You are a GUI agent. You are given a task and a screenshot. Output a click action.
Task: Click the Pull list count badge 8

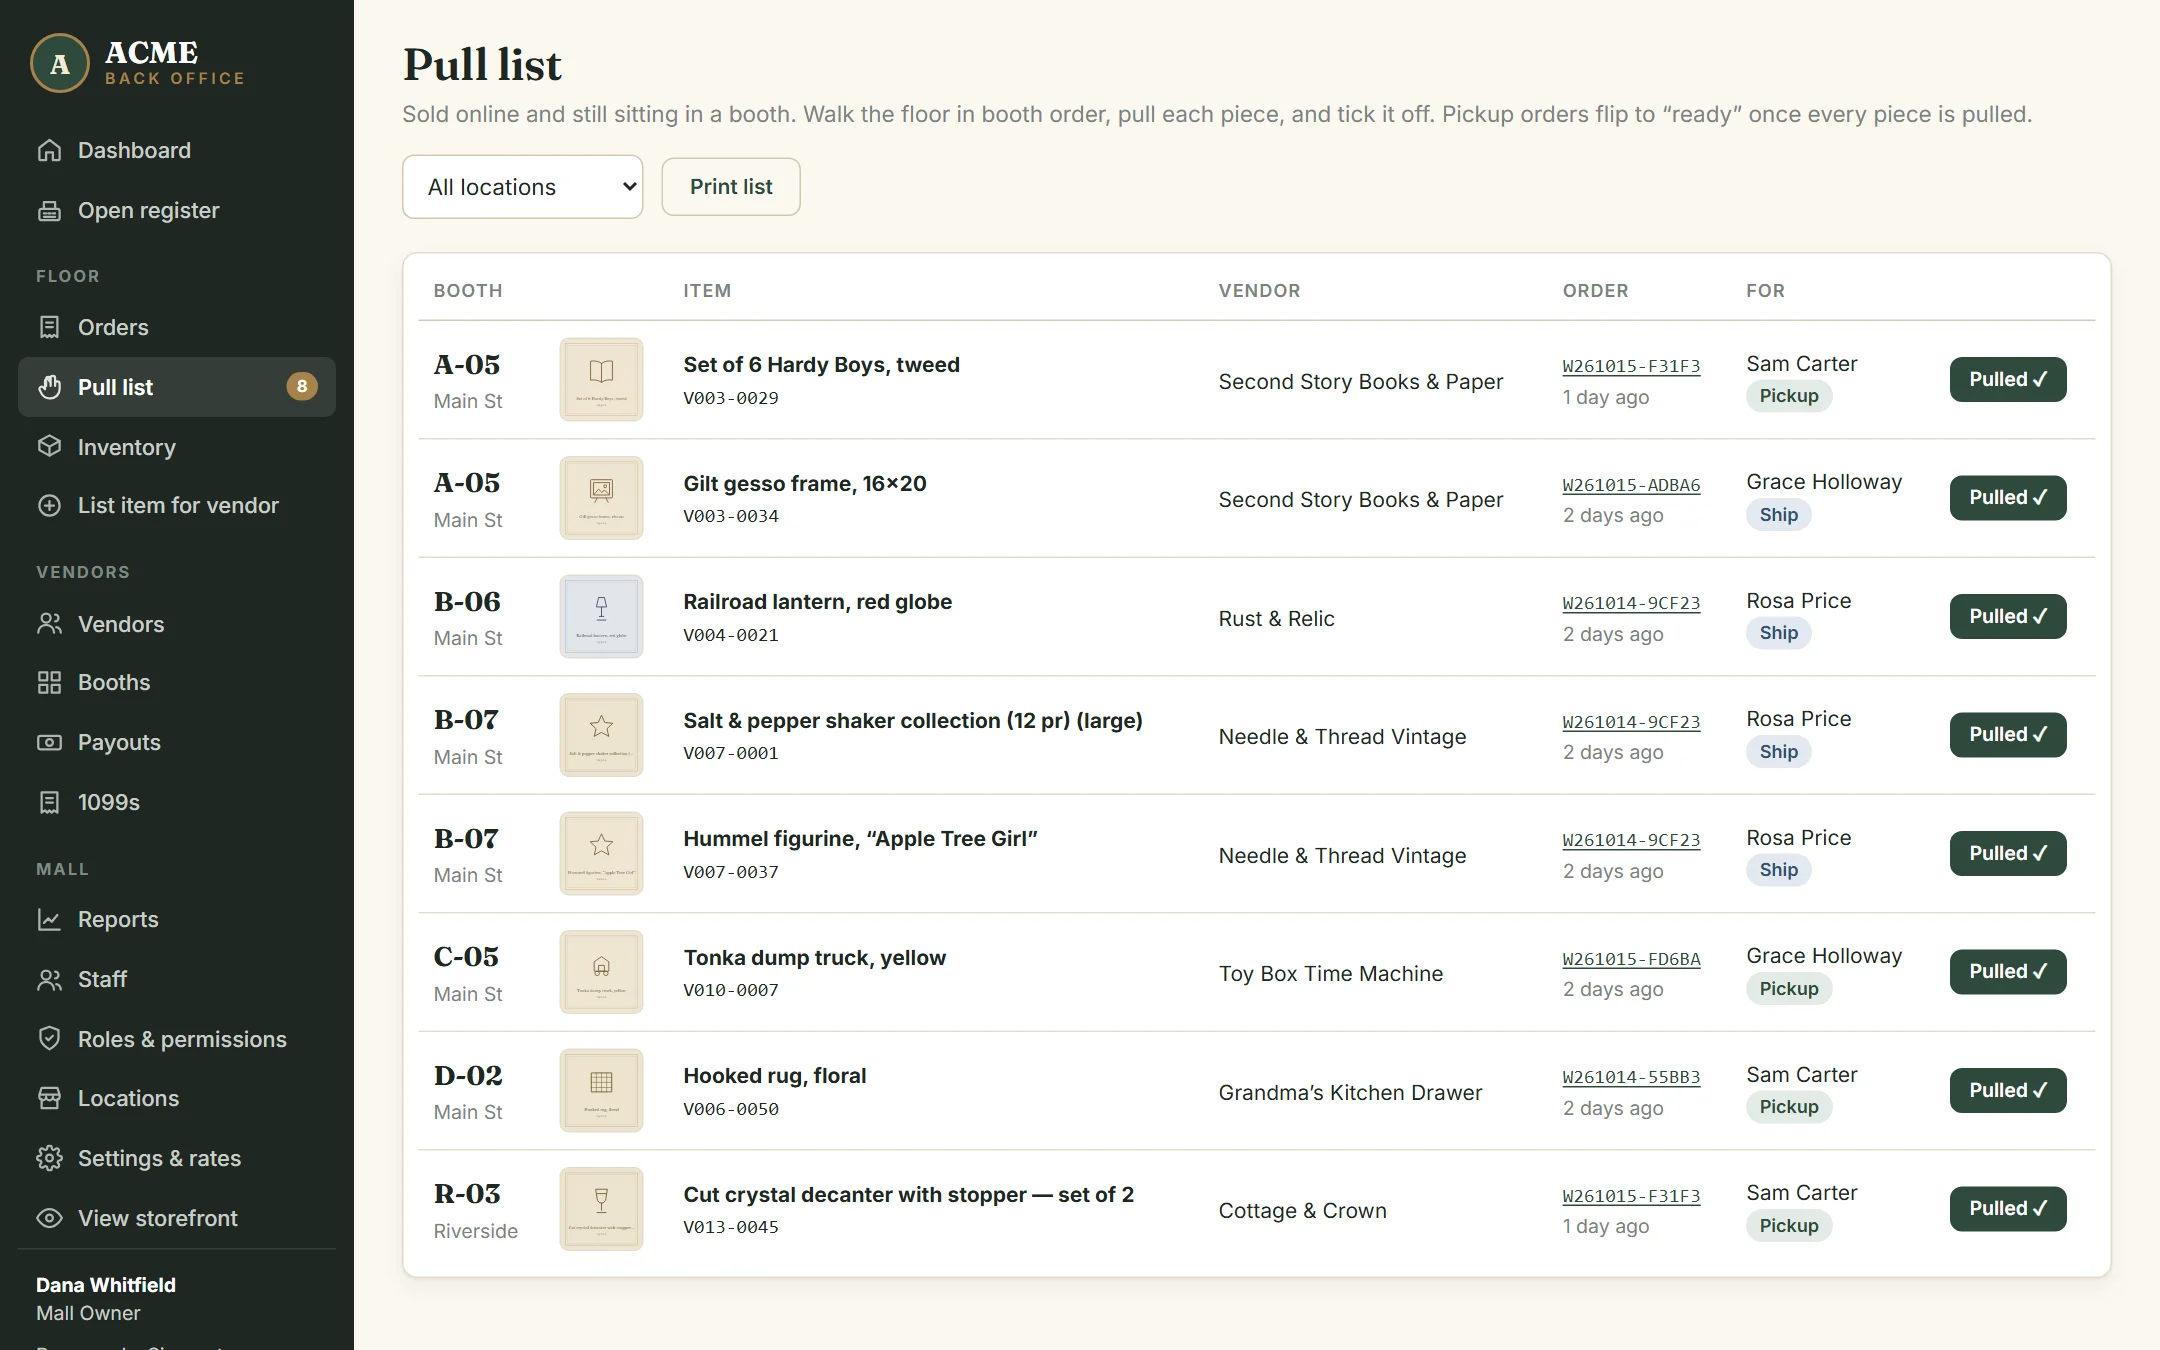tap(302, 387)
